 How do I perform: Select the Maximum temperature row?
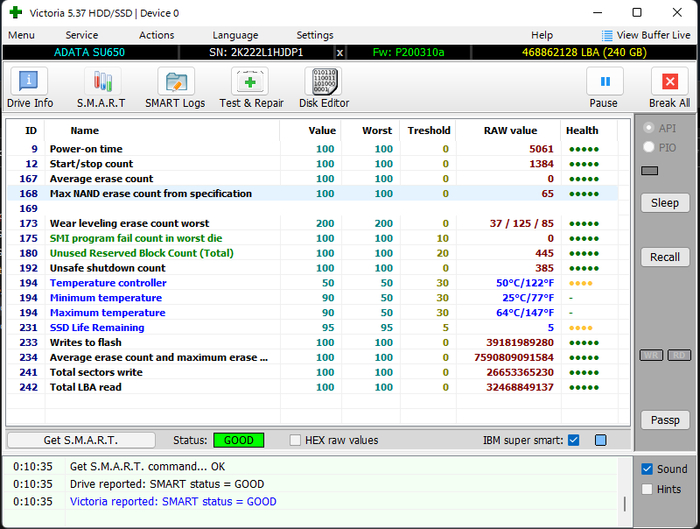(x=312, y=312)
